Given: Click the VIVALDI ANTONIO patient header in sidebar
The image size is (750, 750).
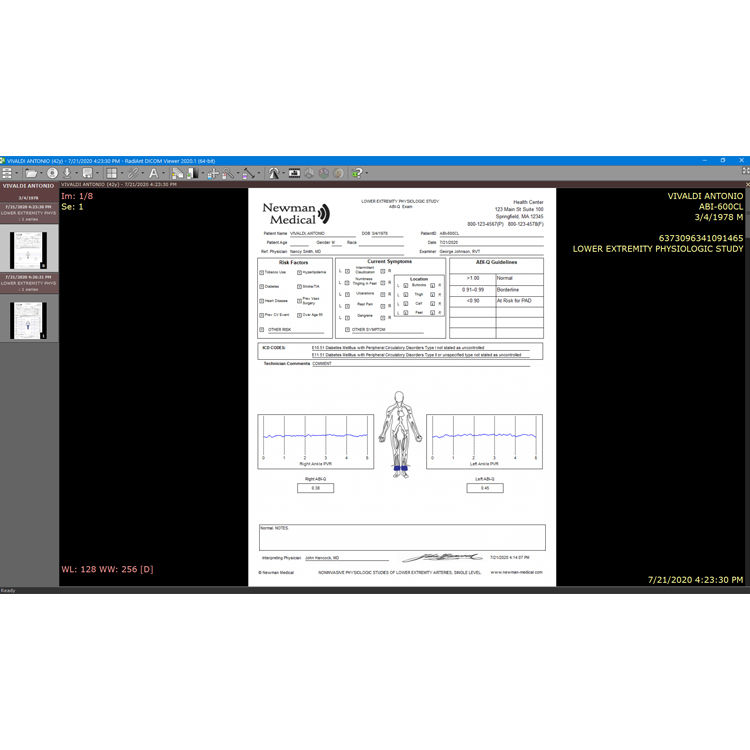Looking at the screenshot, I should click(x=28, y=186).
